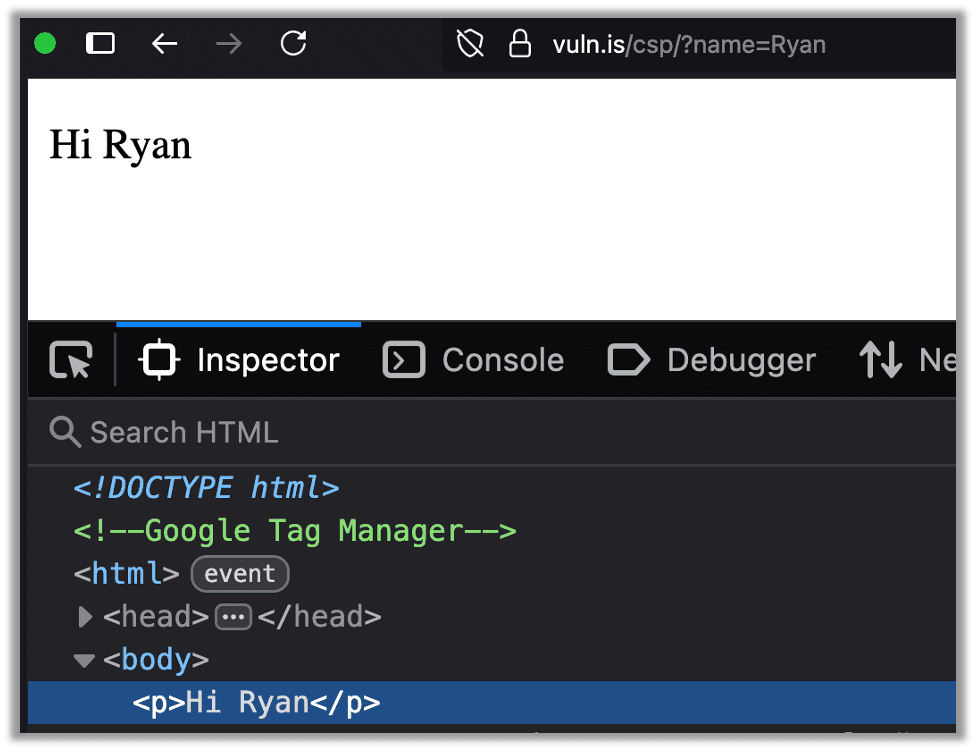Click the ellipsis to reveal head contents

coord(232,617)
